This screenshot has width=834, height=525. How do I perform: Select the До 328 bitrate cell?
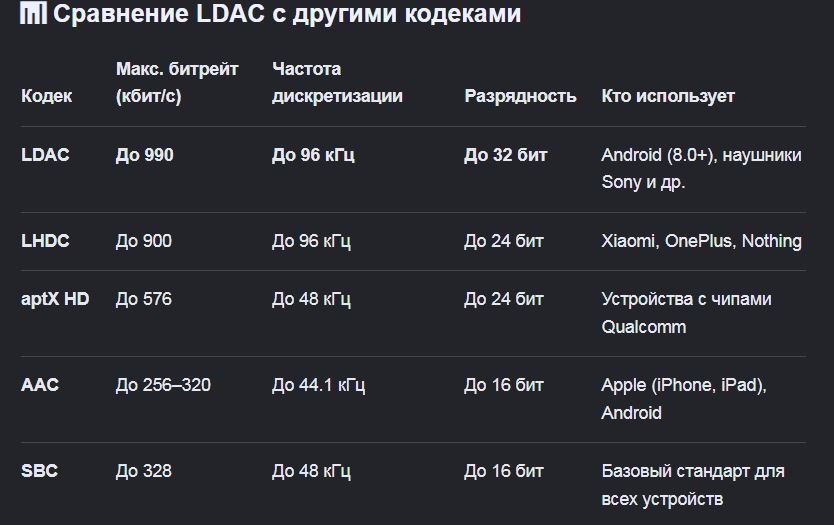click(x=144, y=471)
